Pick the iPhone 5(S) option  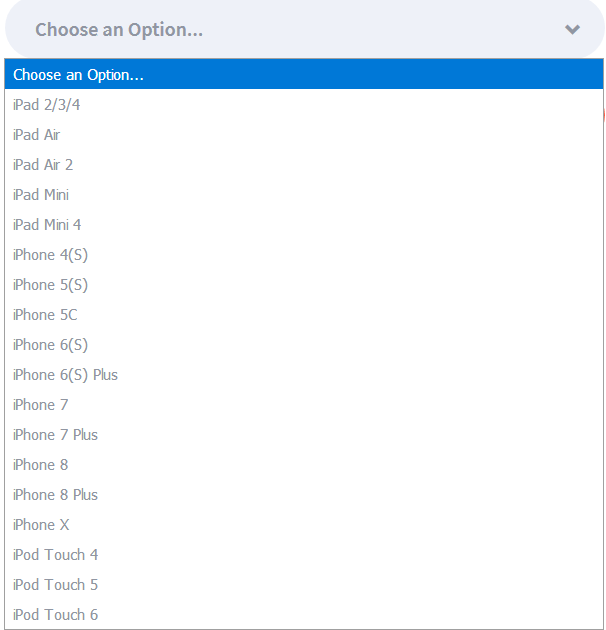pos(50,285)
